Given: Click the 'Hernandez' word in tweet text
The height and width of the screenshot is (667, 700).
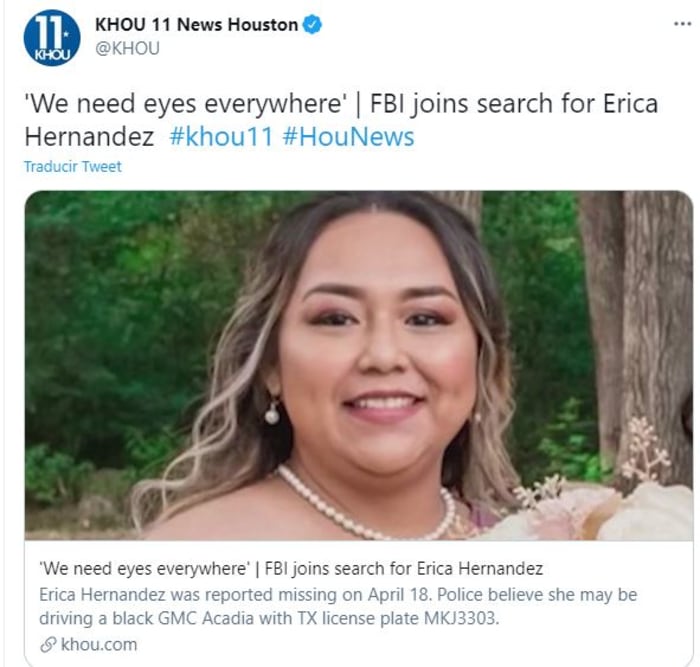Looking at the screenshot, I should tap(89, 137).
